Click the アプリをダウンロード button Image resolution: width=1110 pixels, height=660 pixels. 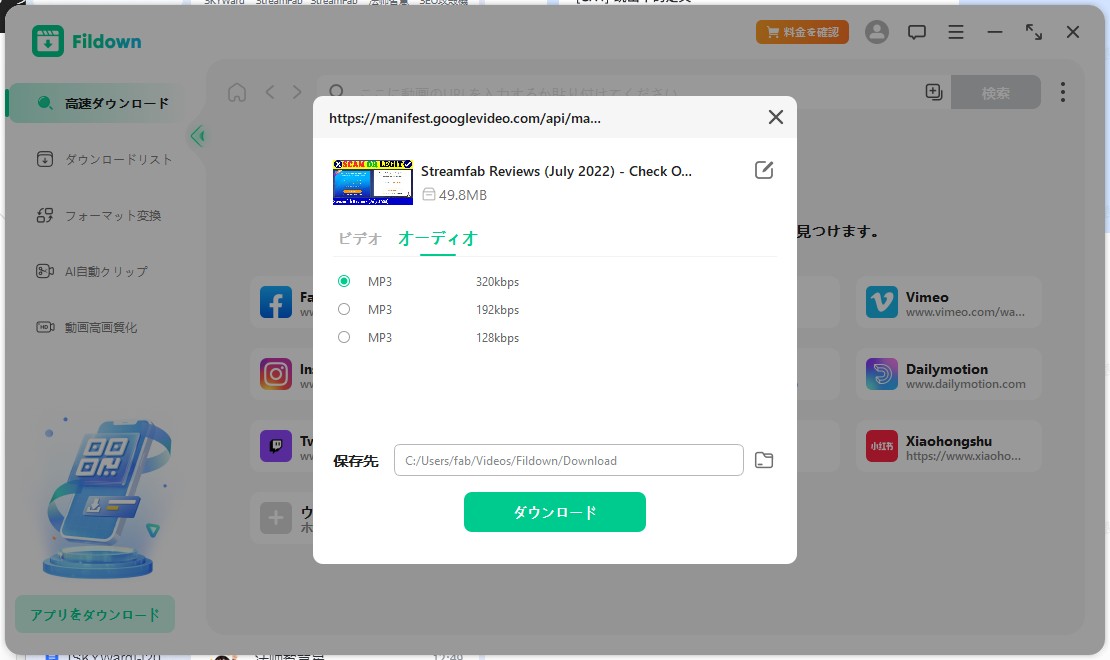(x=95, y=614)
